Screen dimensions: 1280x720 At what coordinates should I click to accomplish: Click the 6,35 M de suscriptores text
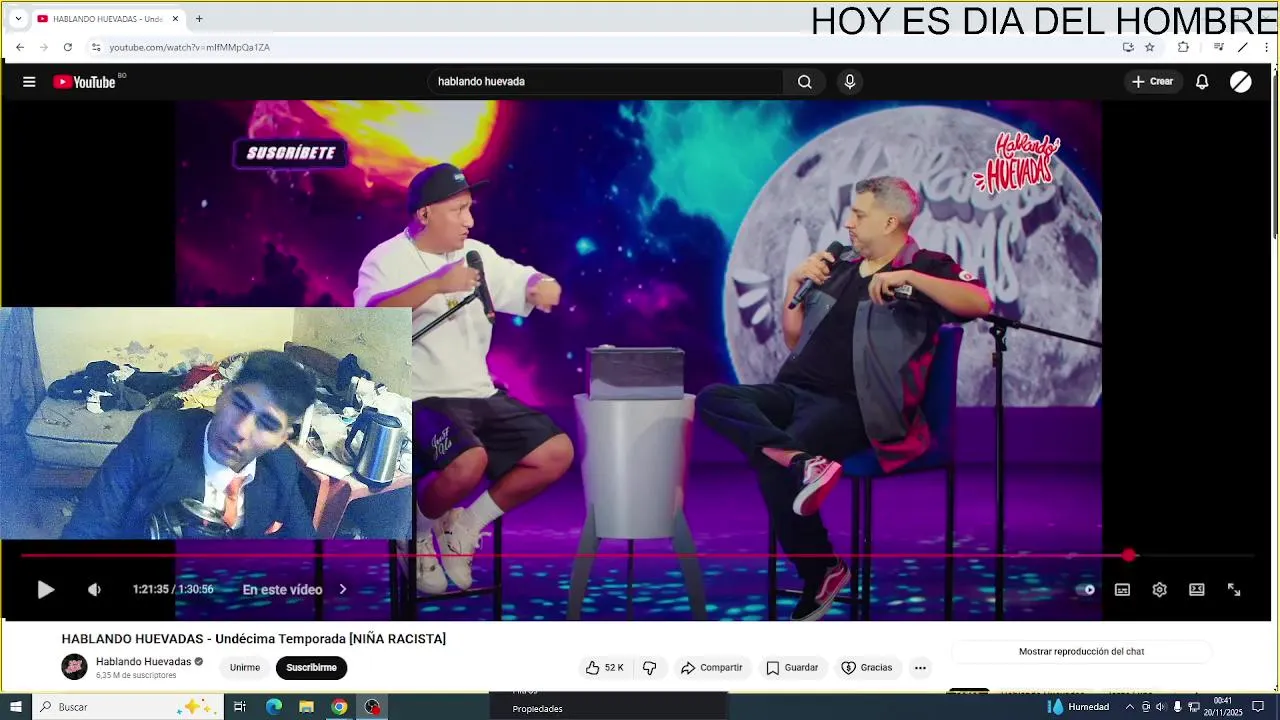click(136, 676)
